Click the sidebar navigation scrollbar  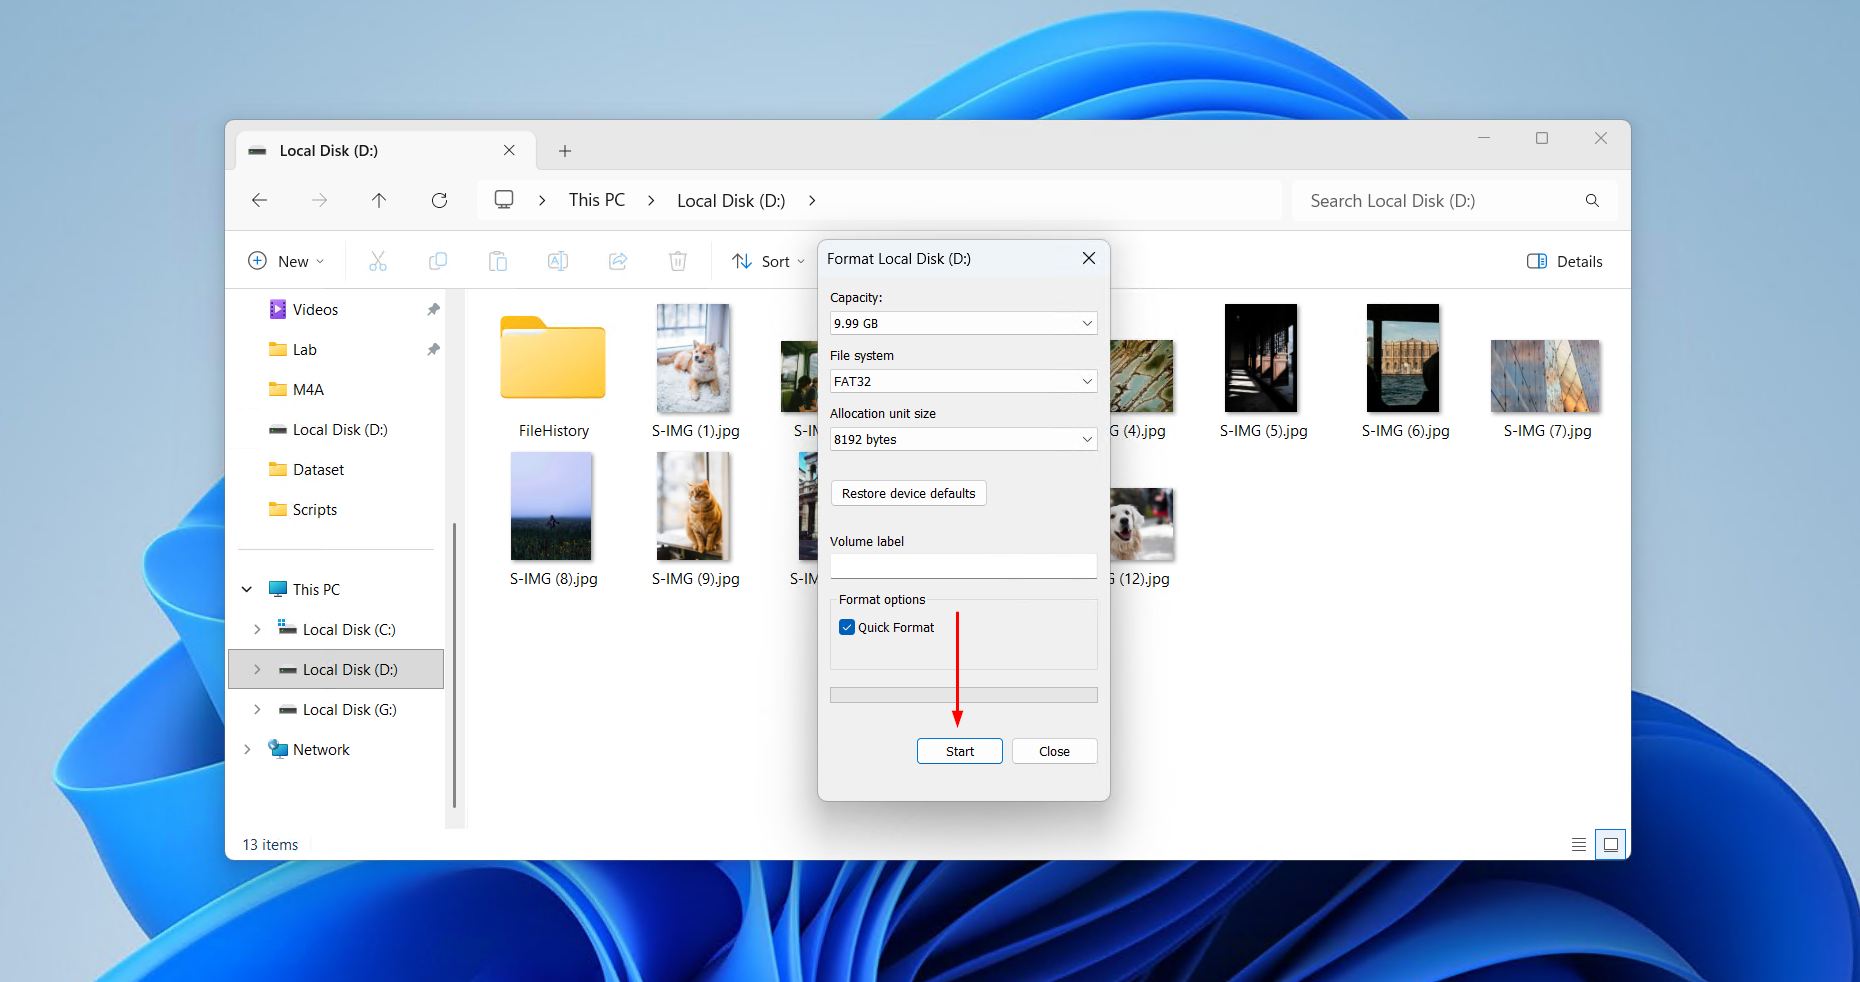point(454,665)
